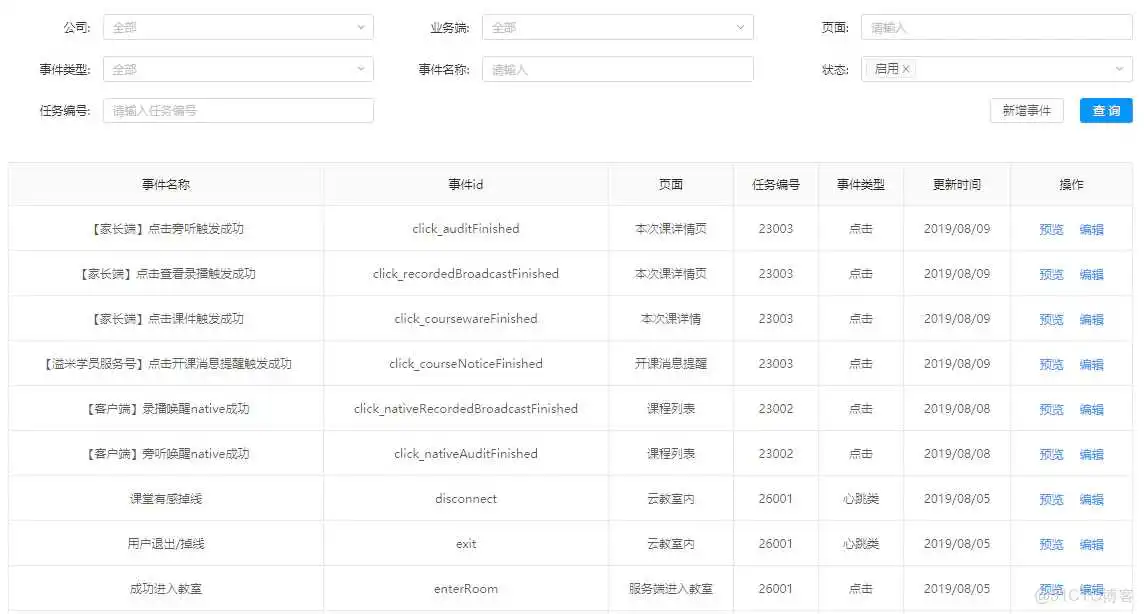Preview the click_recordedBroadcastFinished event
This screenshot has height=614, width=1144.
tap(1051, 273)
